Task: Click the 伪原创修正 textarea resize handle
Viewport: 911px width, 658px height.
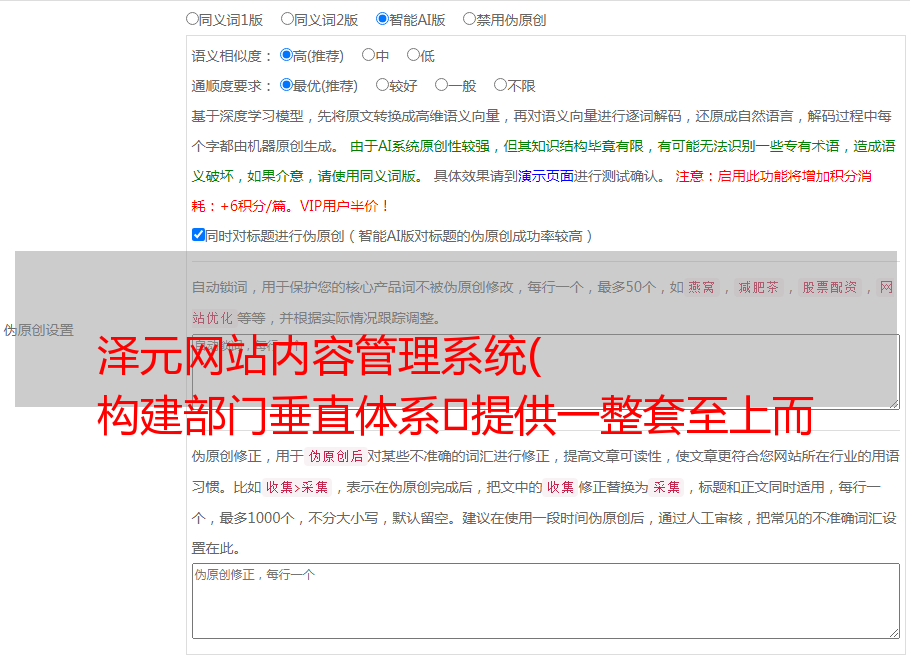Action: click(894, 634)
